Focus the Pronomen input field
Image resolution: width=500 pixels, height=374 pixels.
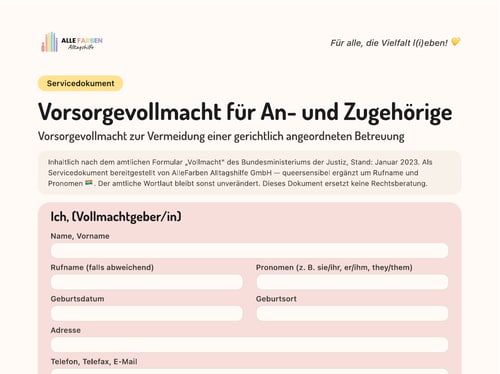[x=352, y=282]
